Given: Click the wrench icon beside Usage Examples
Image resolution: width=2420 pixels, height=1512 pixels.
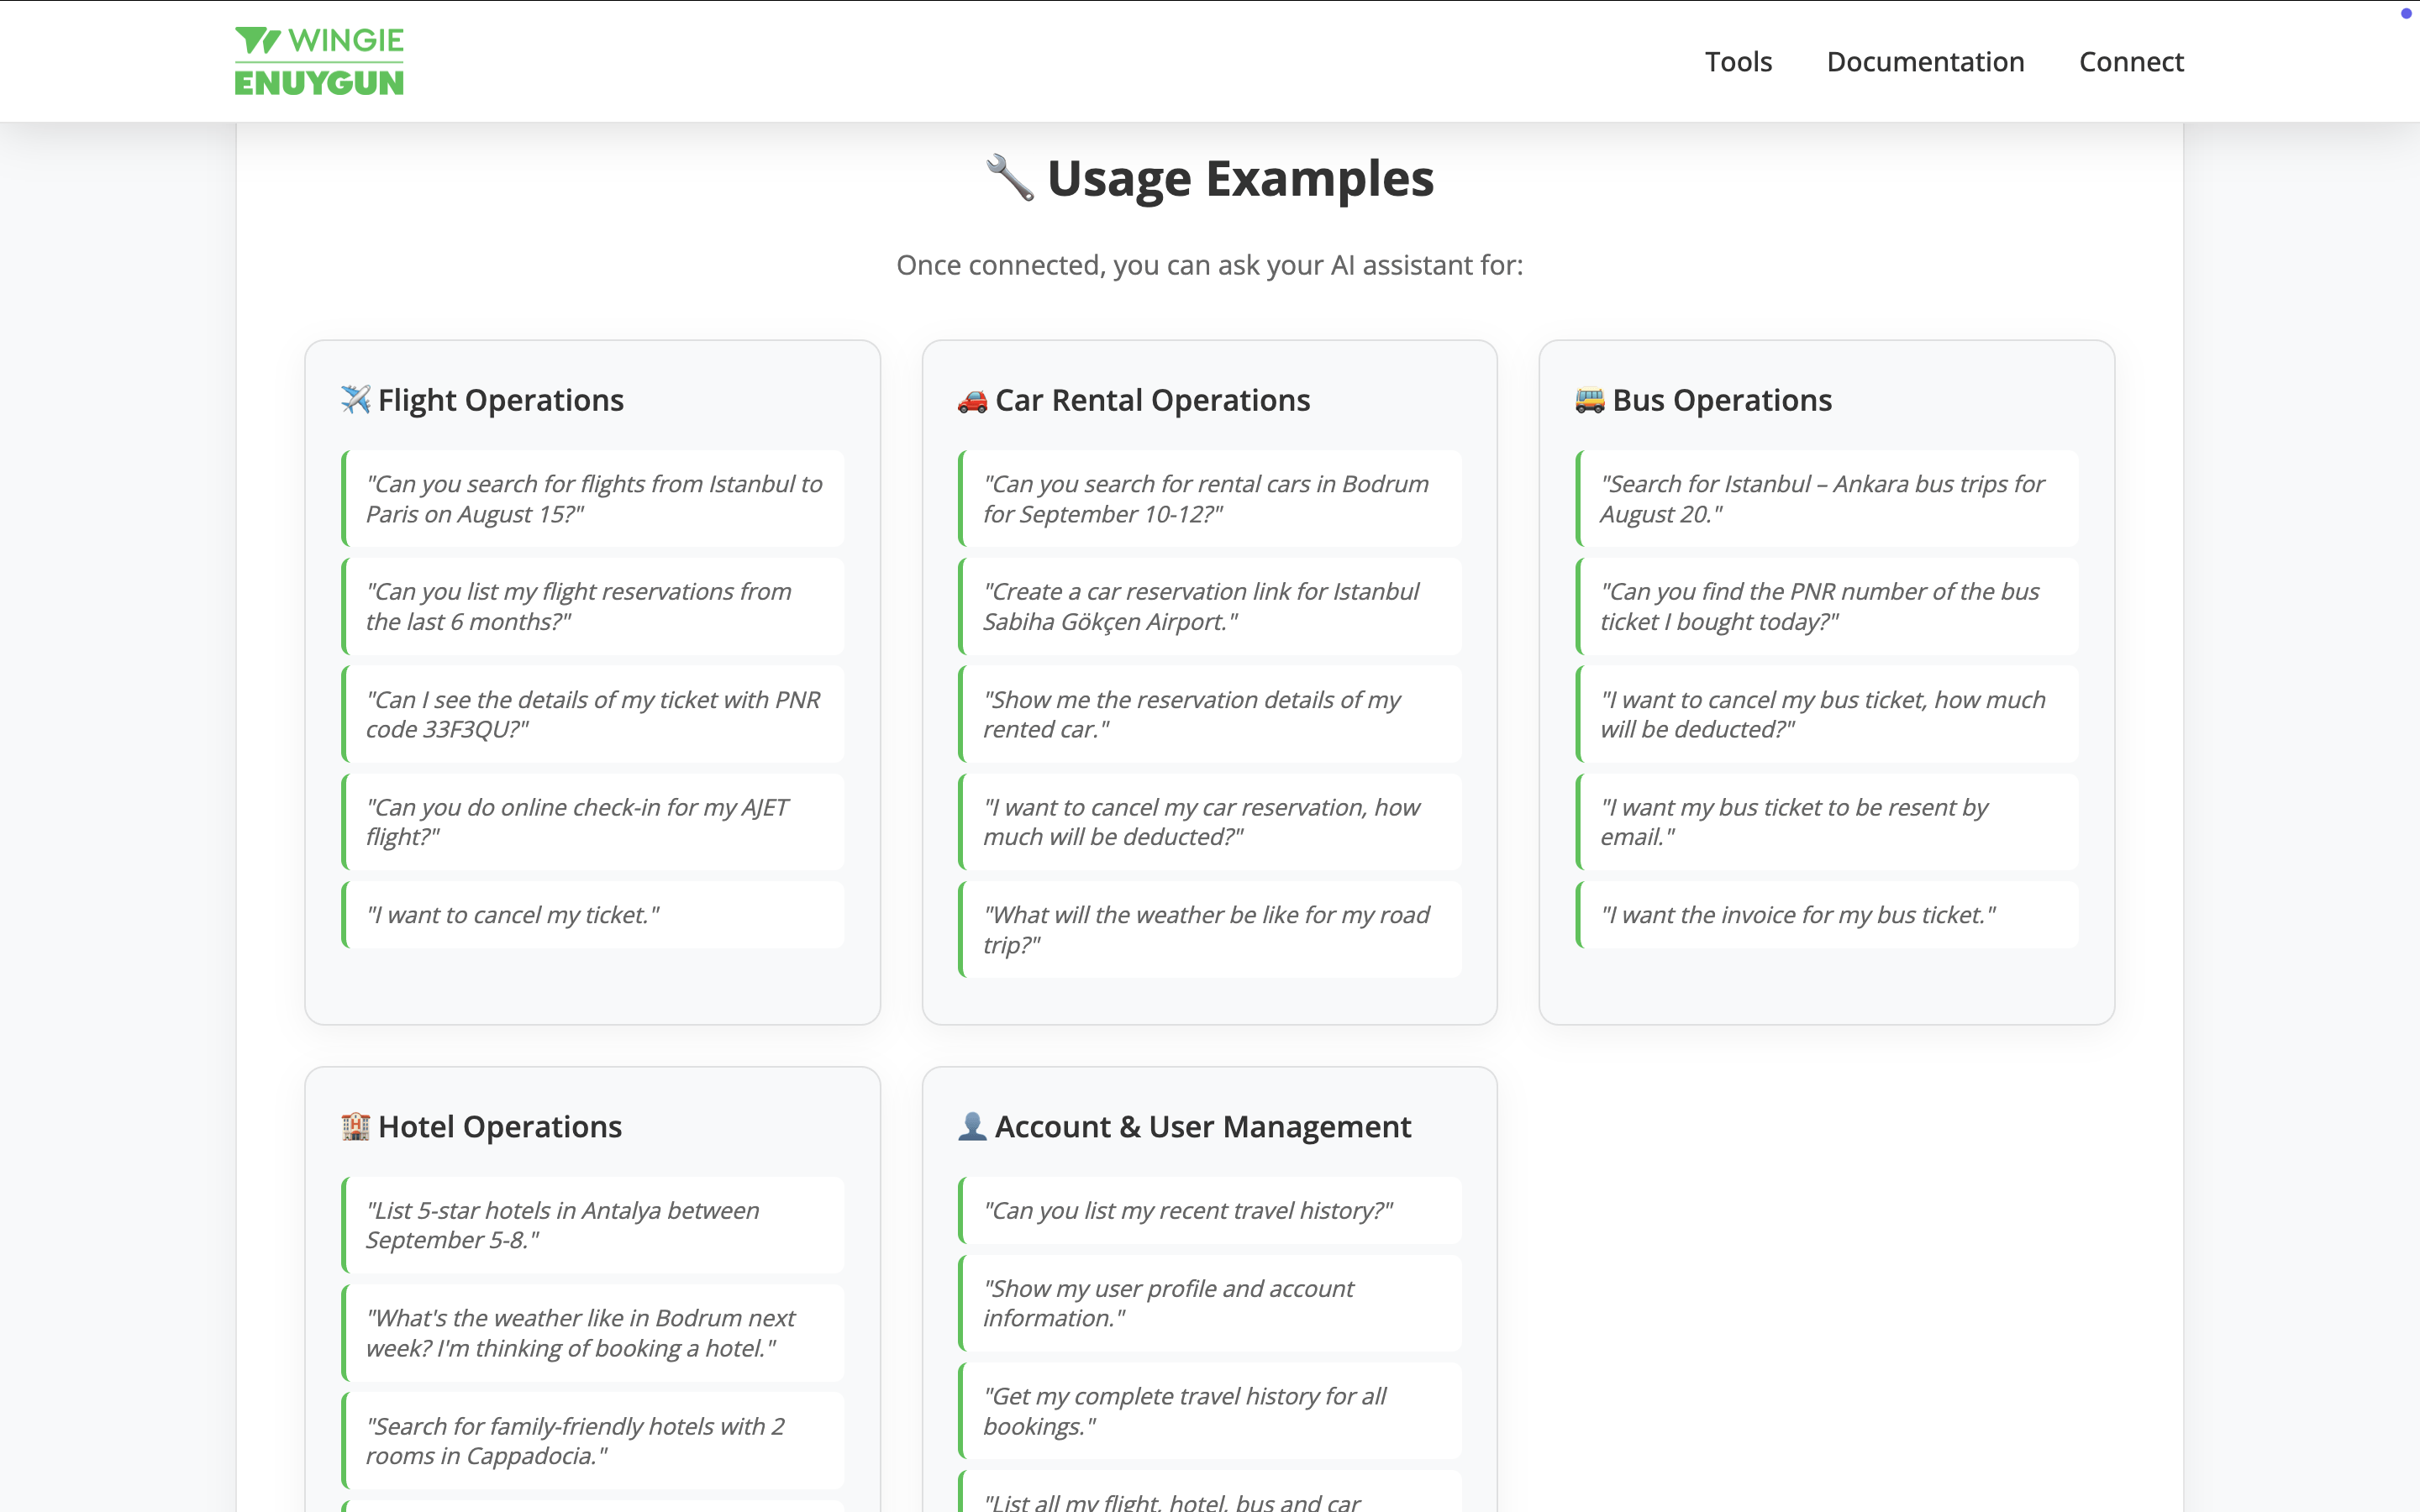Looking at the screenshot, I should tap(1010, 178).
